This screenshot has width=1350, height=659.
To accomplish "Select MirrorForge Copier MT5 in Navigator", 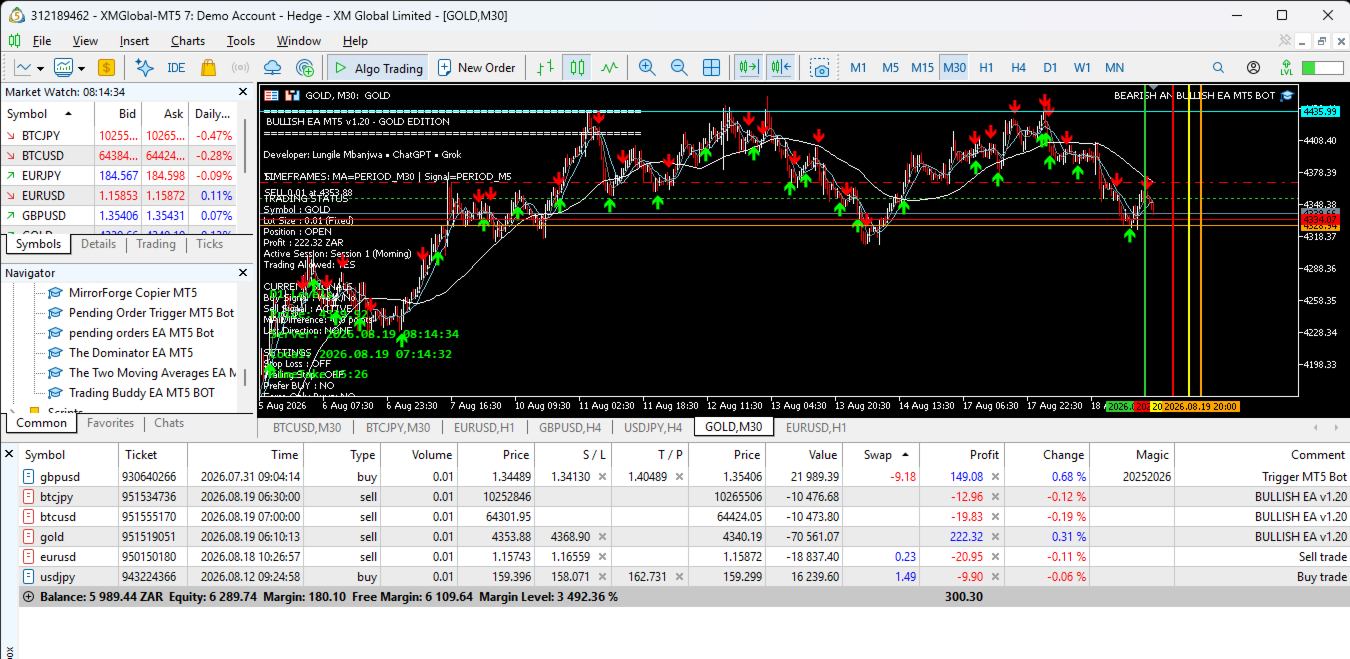I will click(133, 293).
